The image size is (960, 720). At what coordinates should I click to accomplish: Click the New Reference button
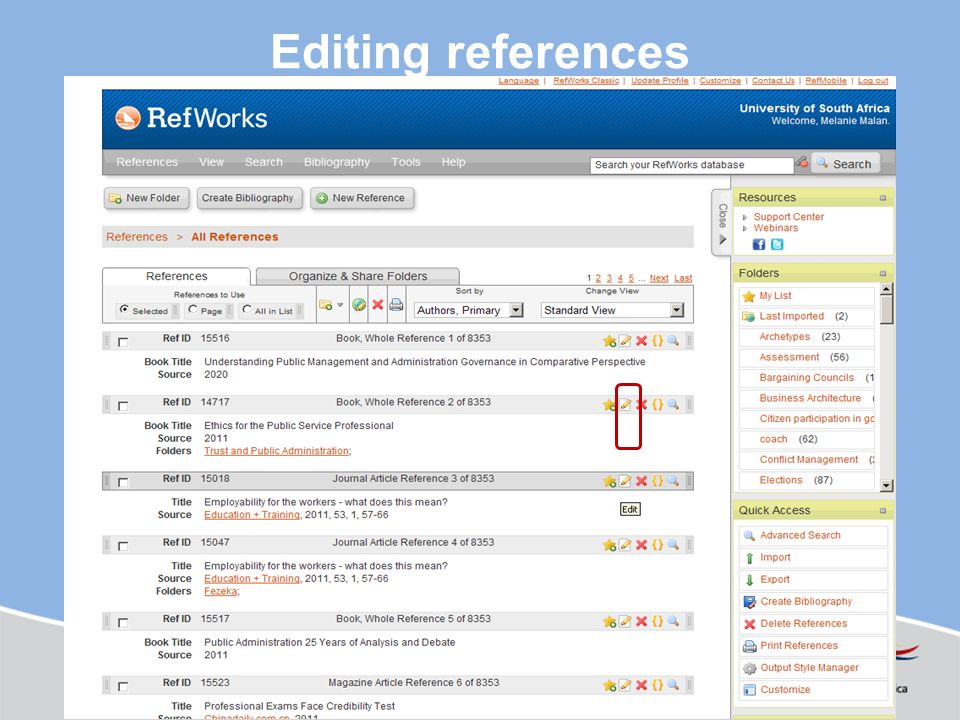pos(362,198)
